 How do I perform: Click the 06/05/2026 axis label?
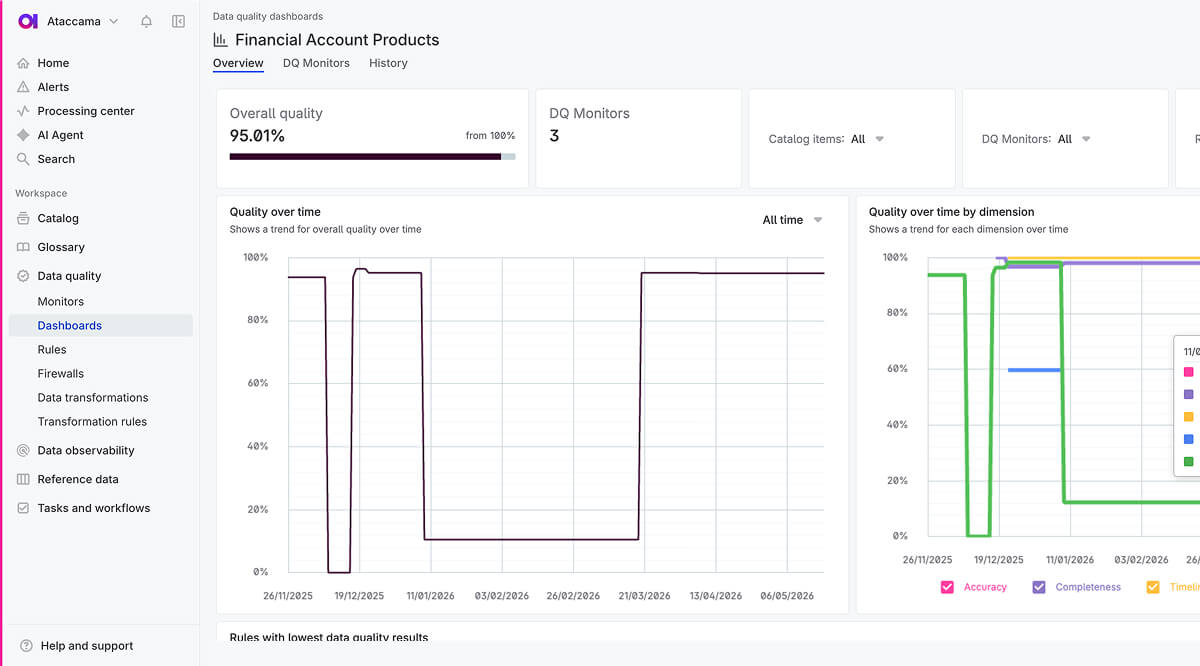788,596
